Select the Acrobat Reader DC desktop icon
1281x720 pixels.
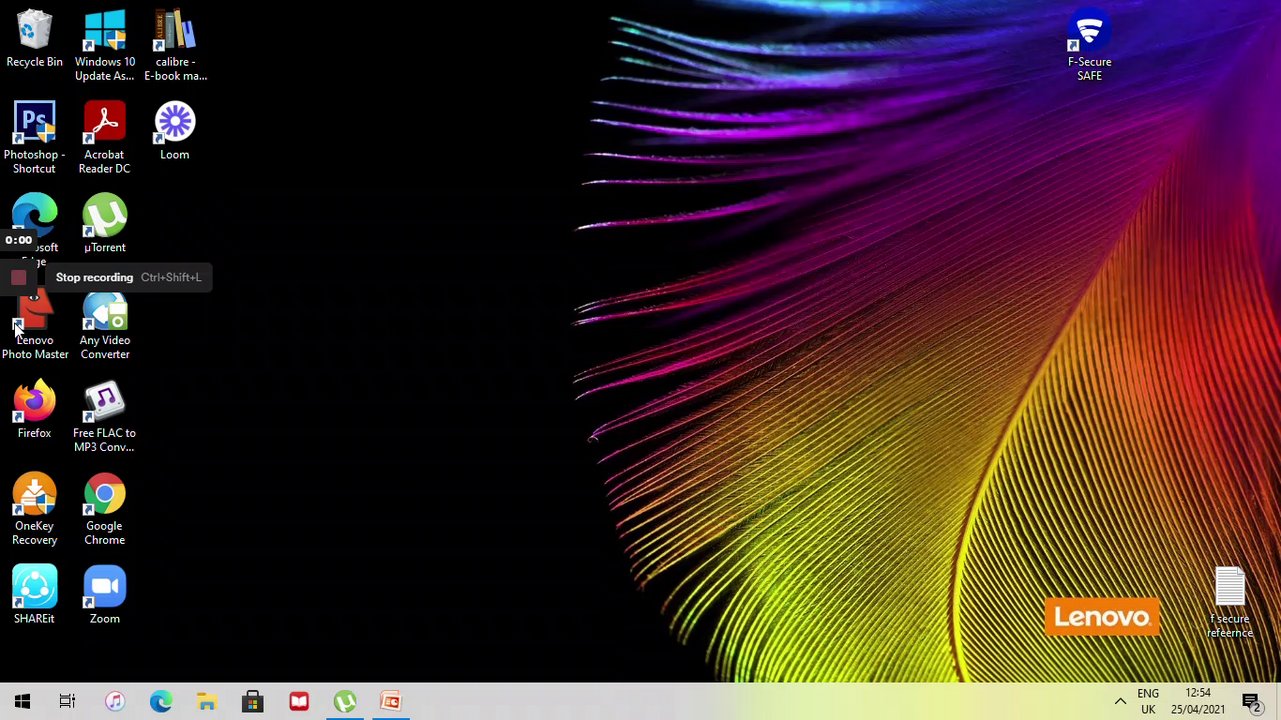(104, 138)
